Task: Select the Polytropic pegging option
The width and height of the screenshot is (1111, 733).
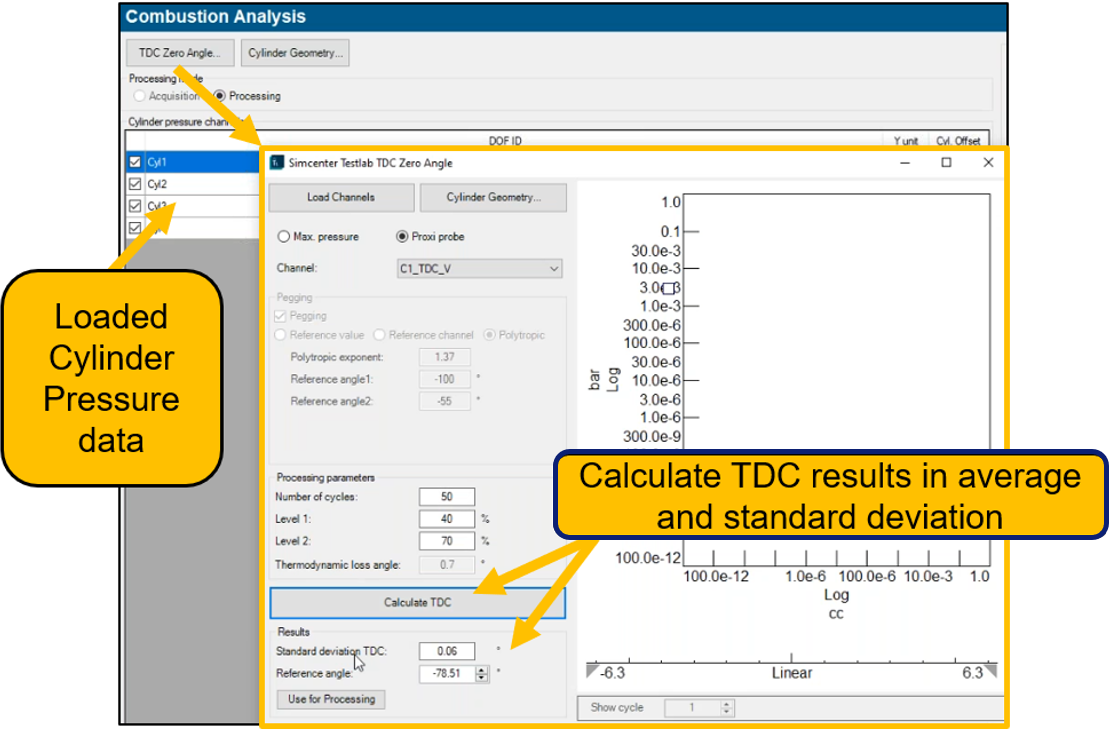Action: pos(490,335)
